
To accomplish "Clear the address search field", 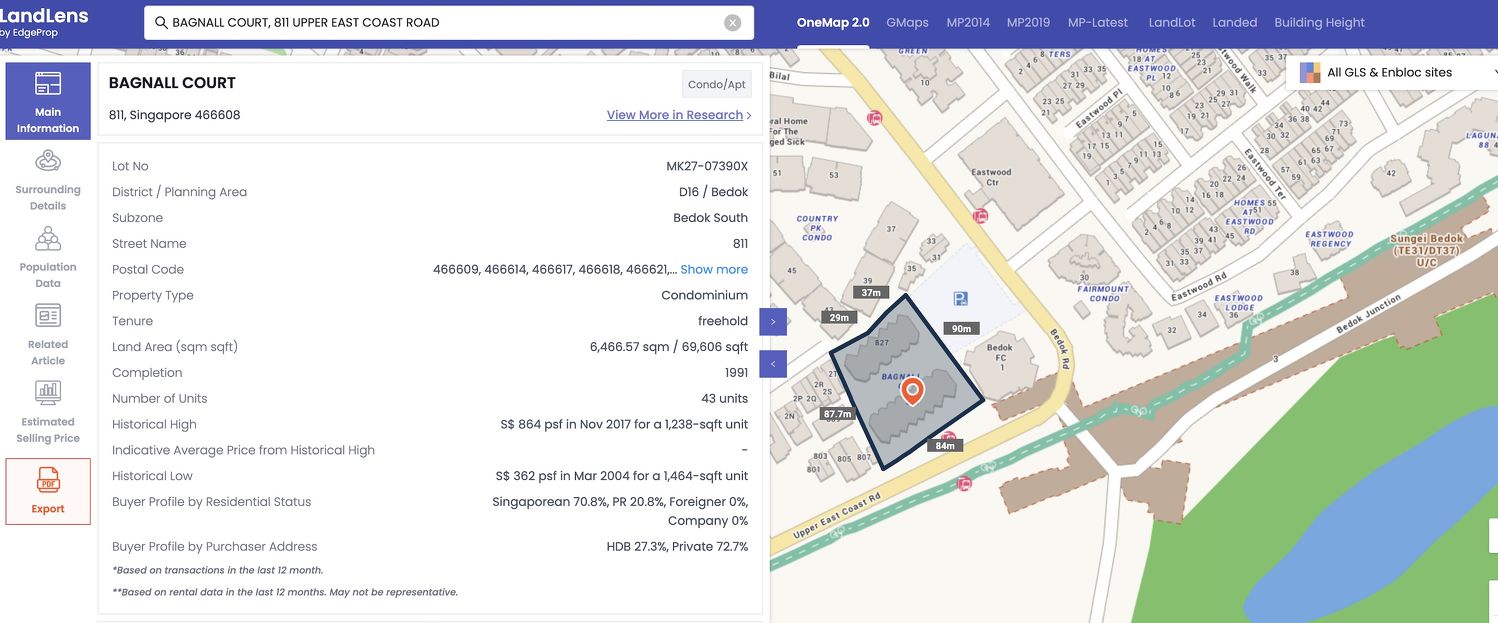I will click(732, 23).
